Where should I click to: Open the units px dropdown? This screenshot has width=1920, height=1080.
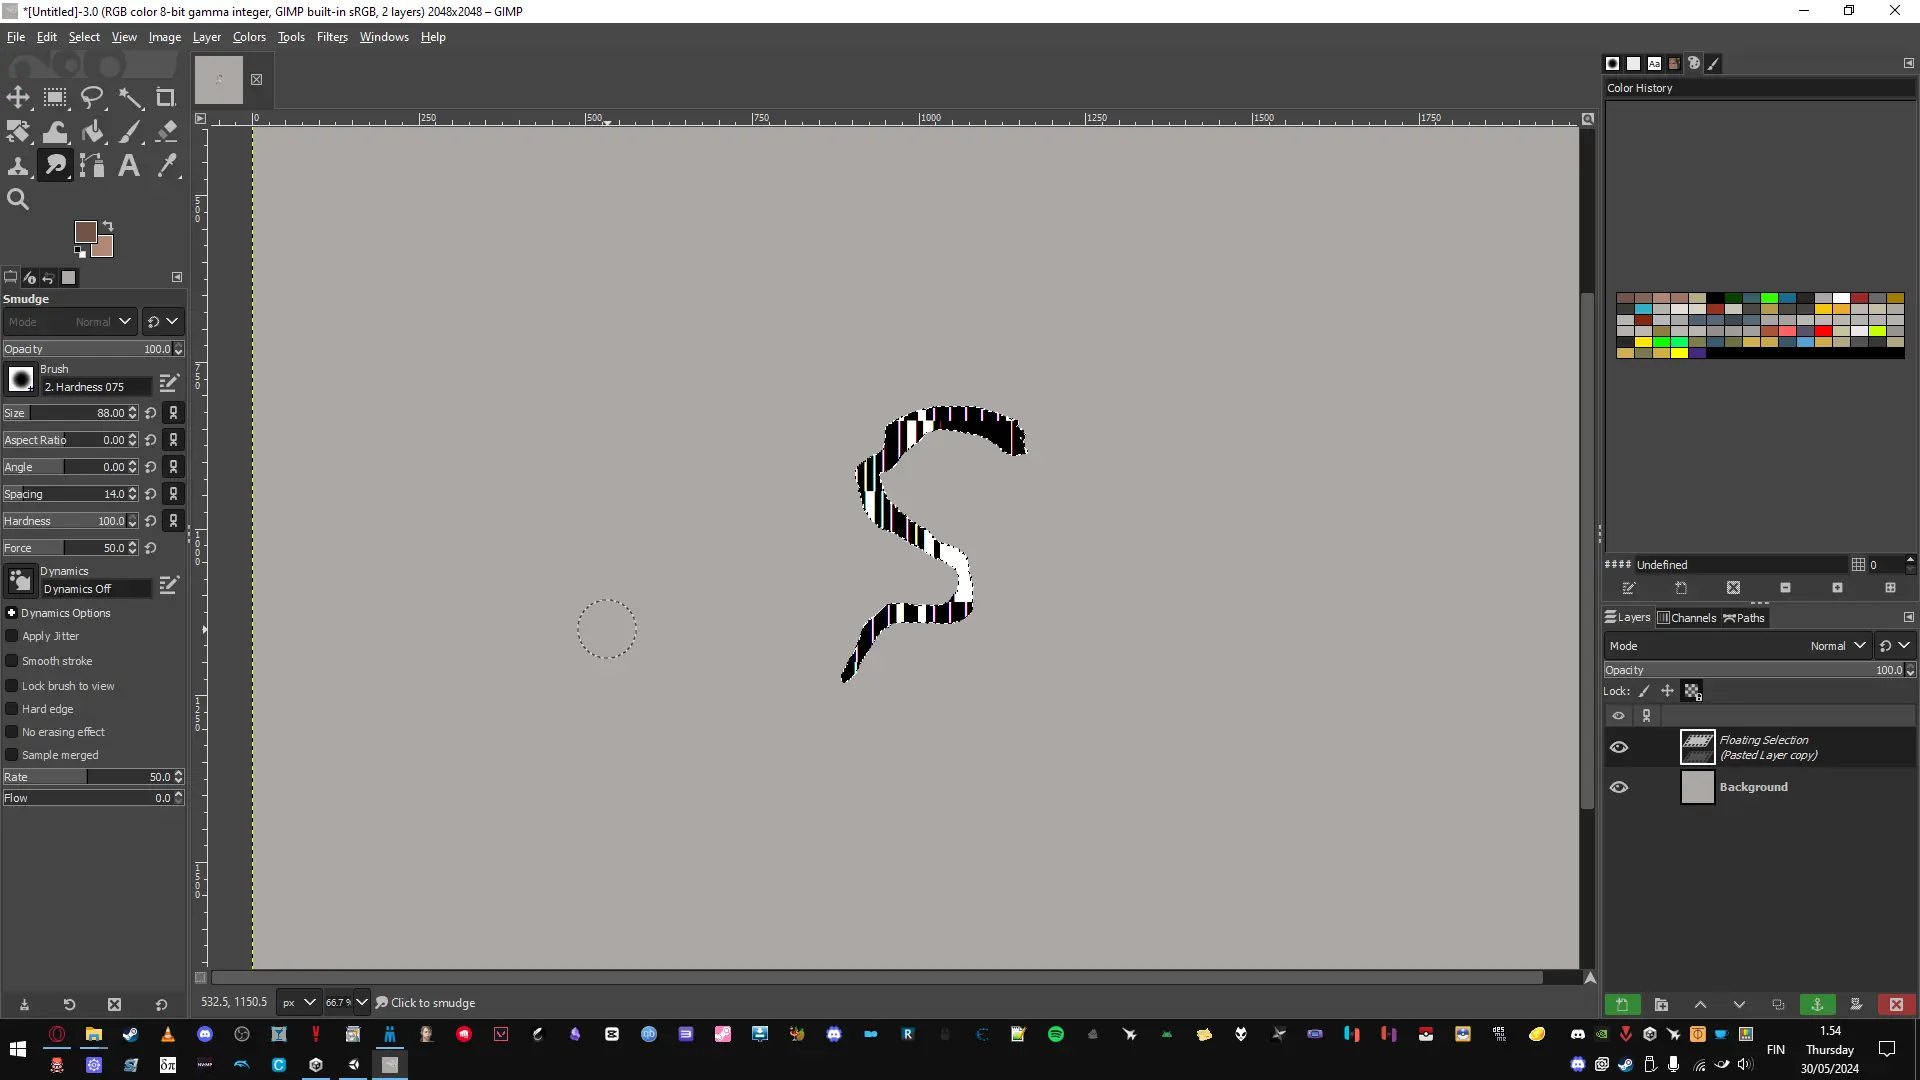coord(298,1002)
